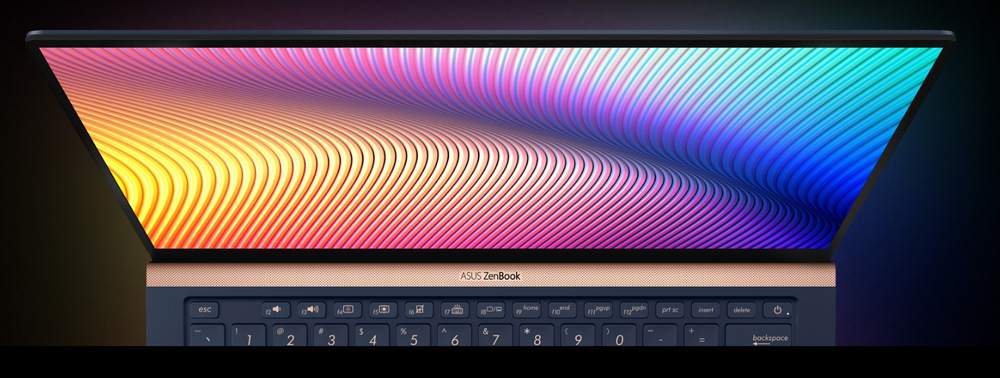Click the backspace key

(758, 335)
